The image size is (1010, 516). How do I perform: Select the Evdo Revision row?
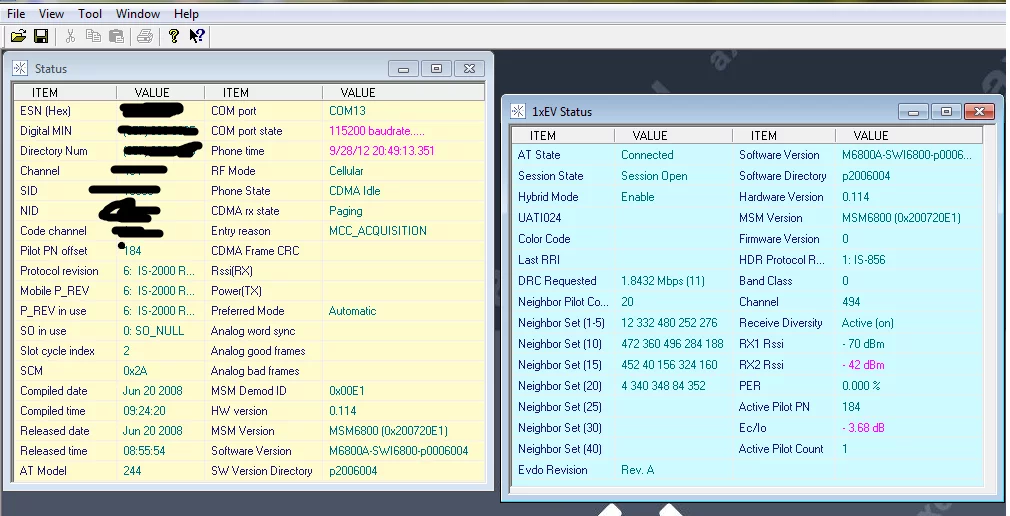(x=553, y=470)
